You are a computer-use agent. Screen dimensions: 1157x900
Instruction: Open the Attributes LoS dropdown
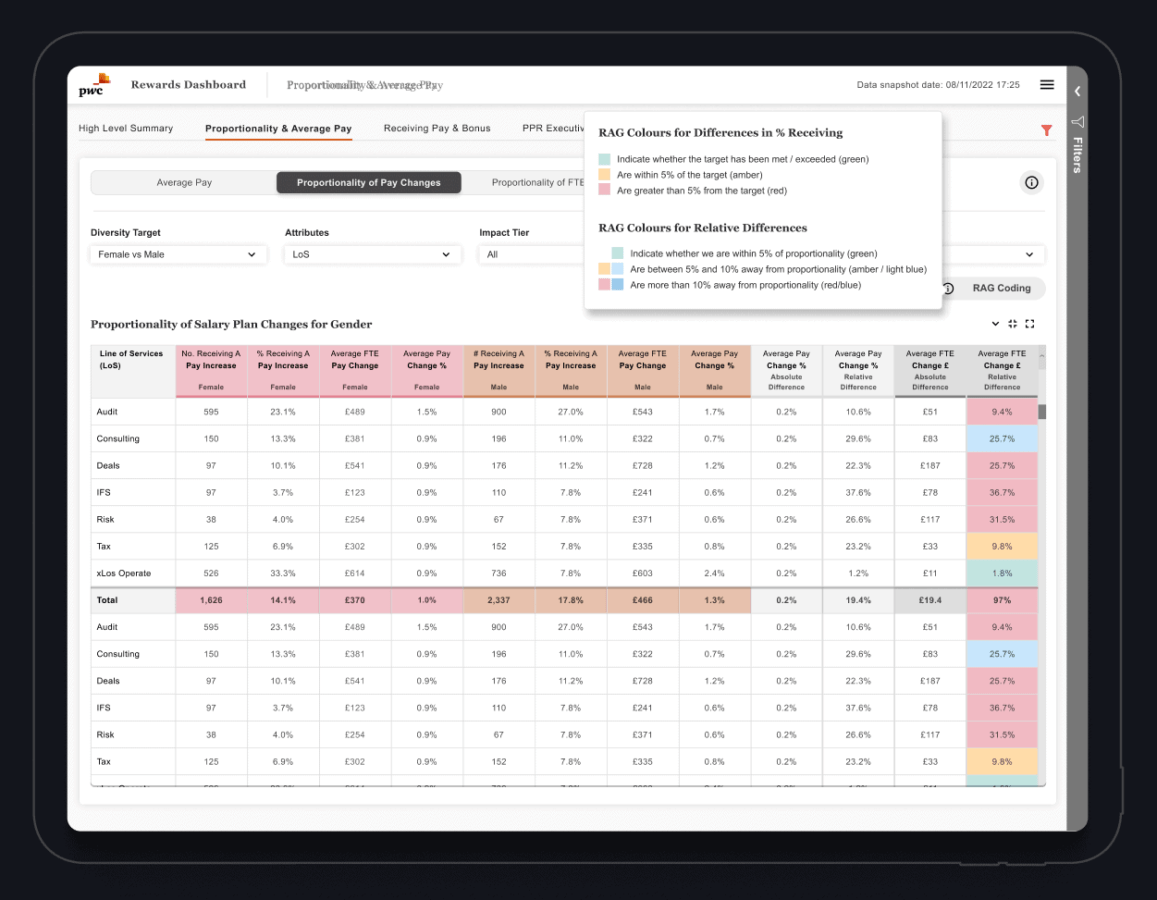372,255
